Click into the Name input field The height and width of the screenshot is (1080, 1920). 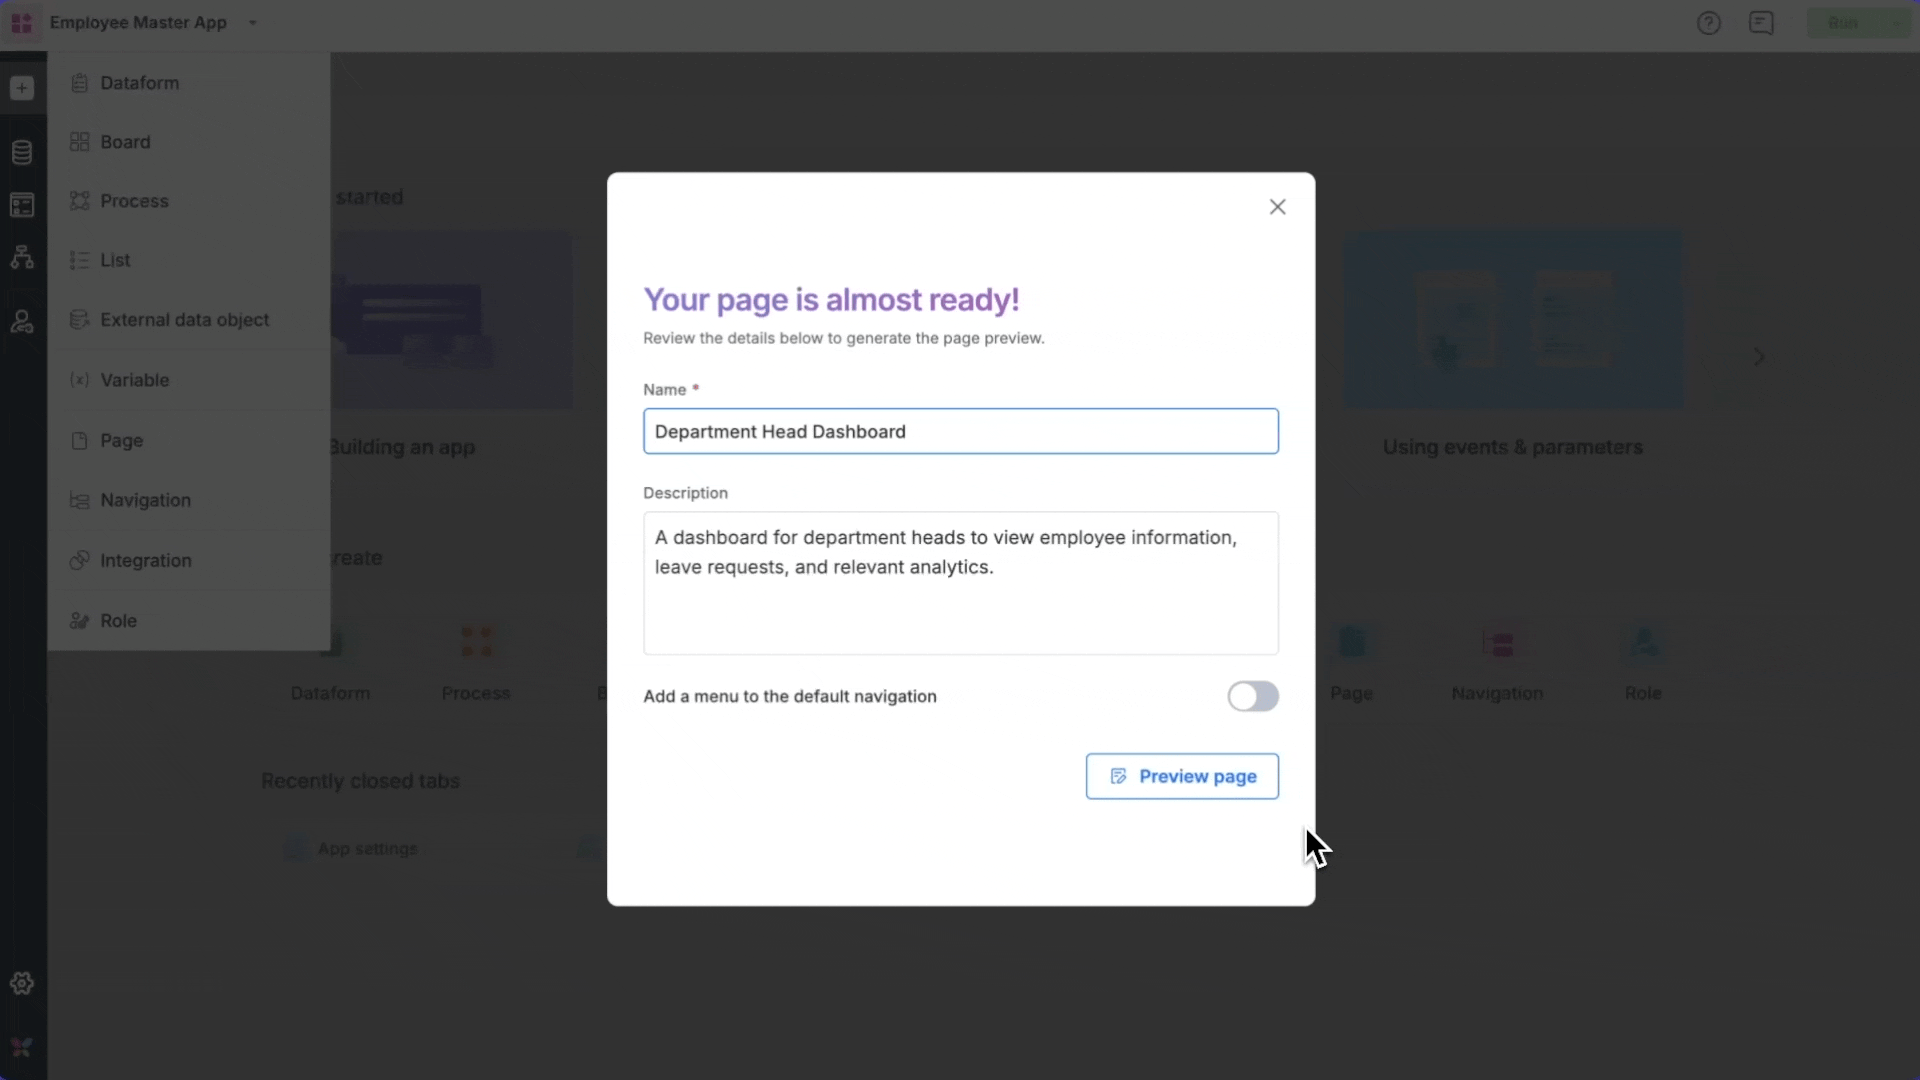coord(960,431)
